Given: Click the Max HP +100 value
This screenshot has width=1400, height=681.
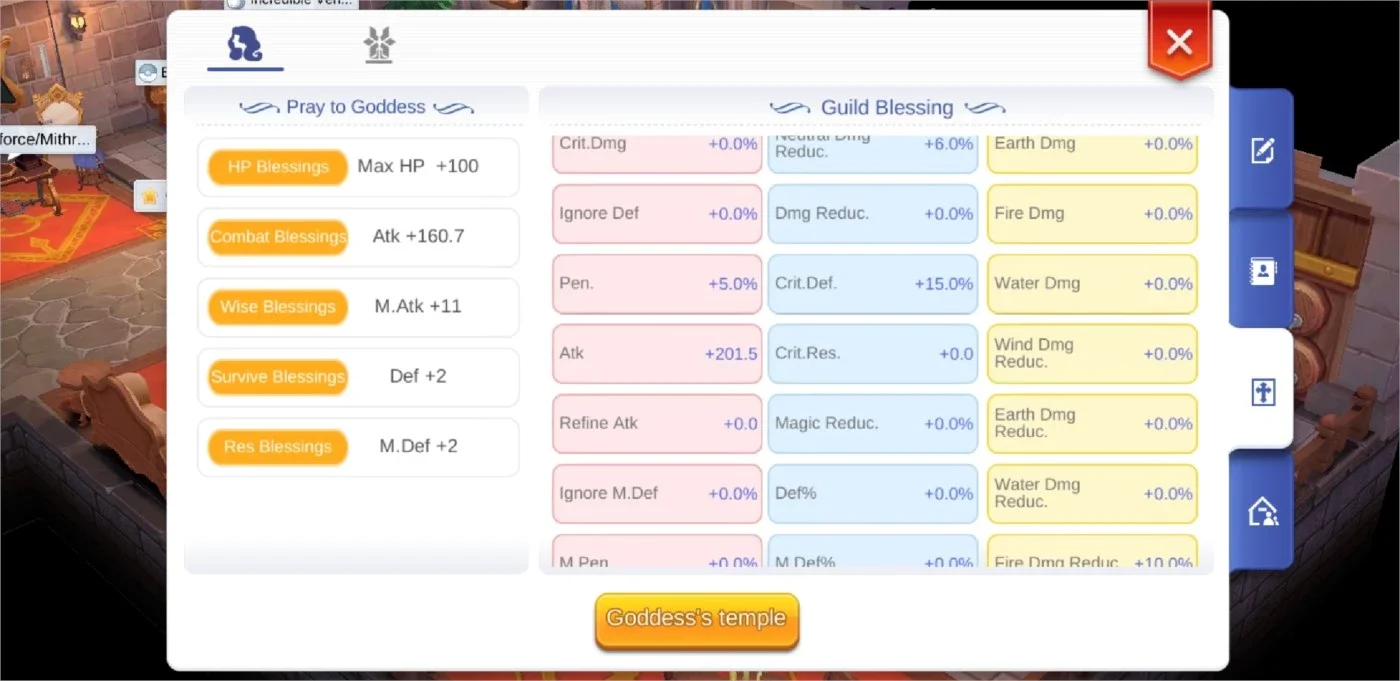Looking at the screenshot, I should click(418, 166).
